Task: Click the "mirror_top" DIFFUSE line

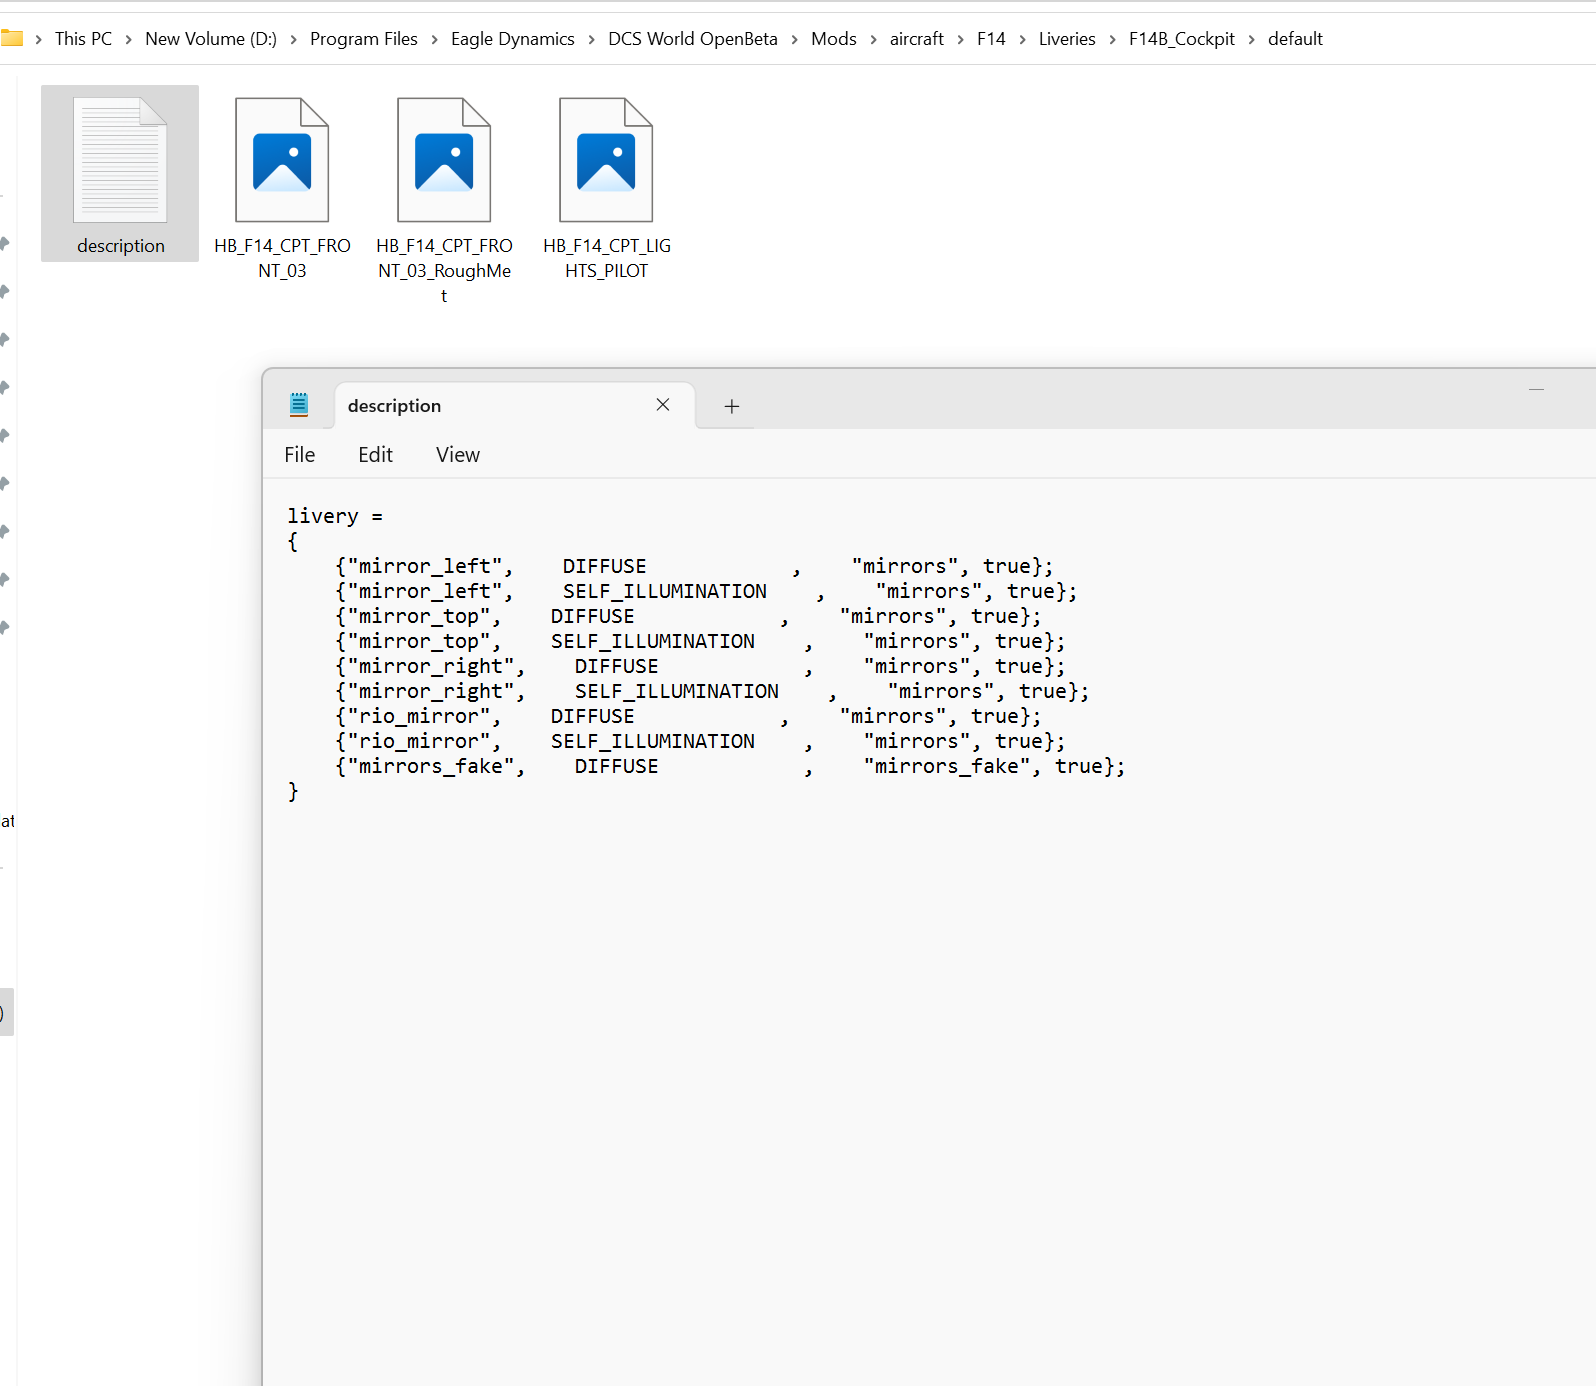Action: pyautogui.click(x=688, y=616)
